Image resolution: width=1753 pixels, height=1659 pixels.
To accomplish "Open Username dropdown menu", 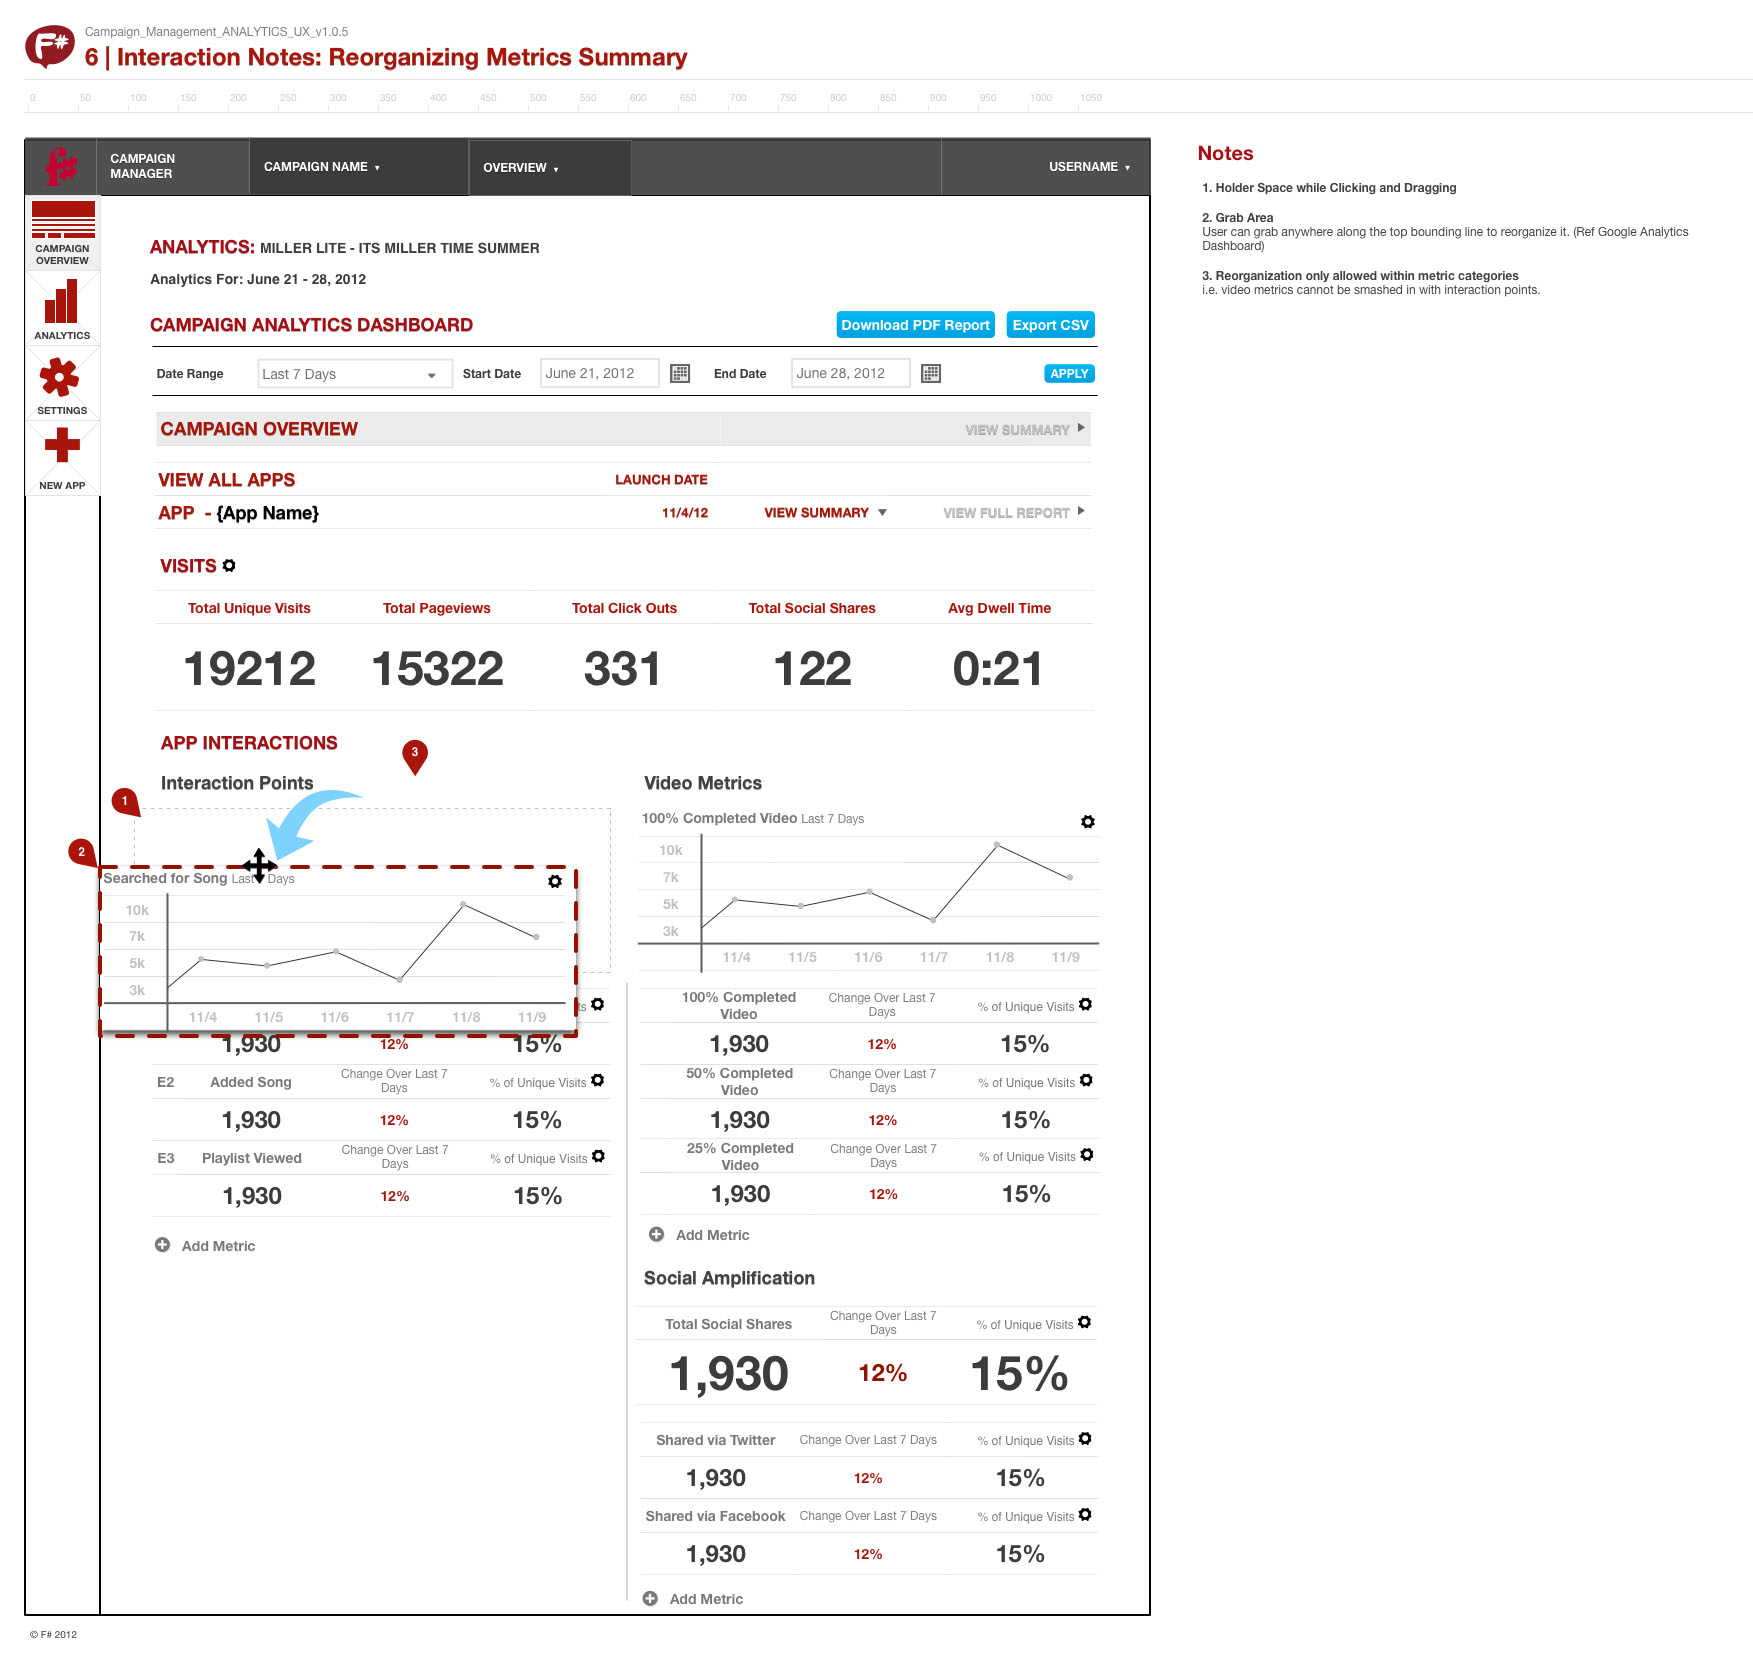I will point(1089,167).
